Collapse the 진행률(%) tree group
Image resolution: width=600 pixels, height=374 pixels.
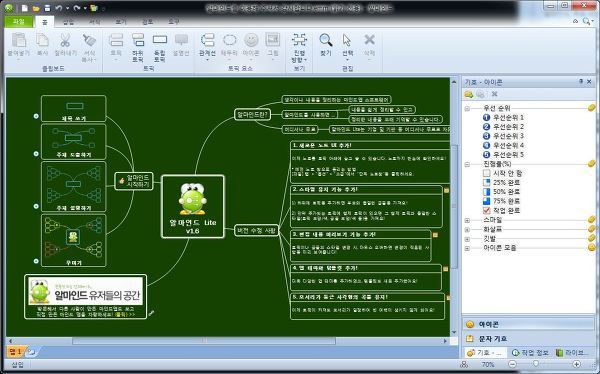coord(467,164)
